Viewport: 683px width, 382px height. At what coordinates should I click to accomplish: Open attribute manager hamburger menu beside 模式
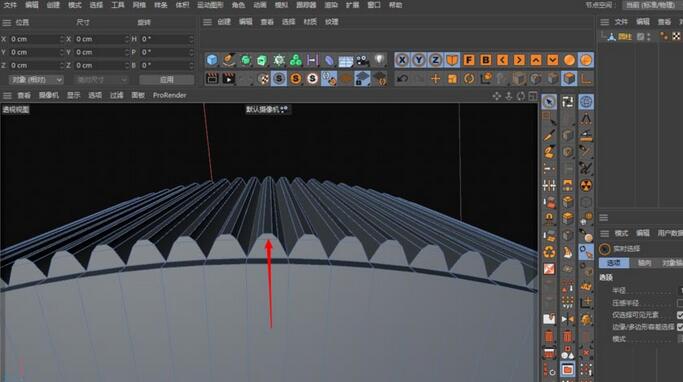tap(605, 233)
